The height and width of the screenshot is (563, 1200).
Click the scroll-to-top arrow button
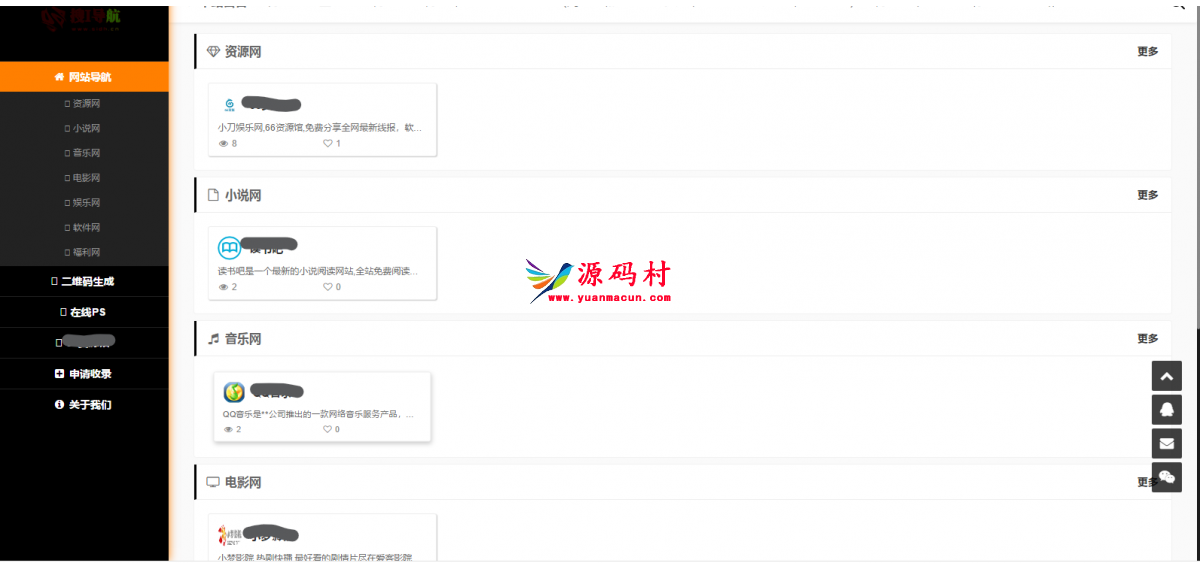1166,376
